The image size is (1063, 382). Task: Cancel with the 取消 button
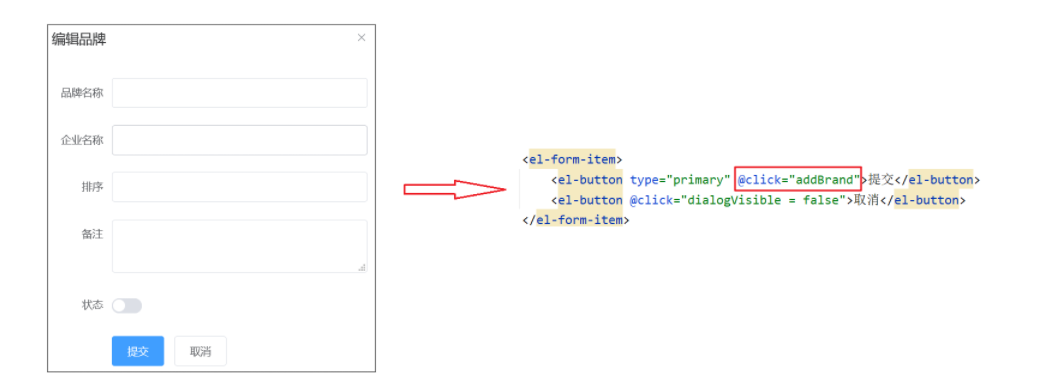pos(200,351)
